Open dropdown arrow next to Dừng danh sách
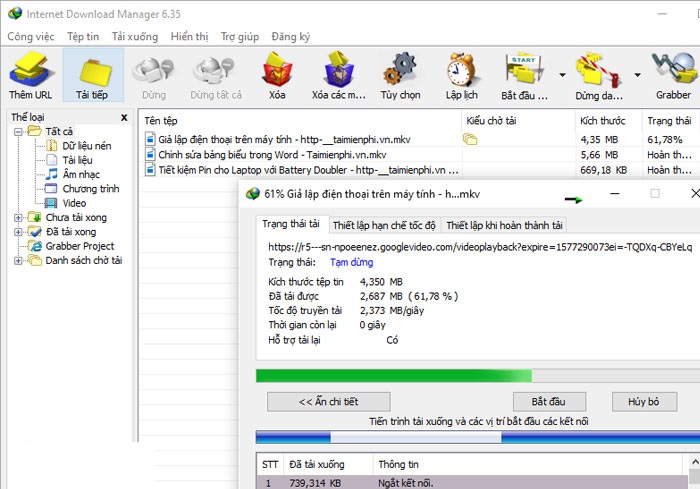Screen dimensions: 700x489 pyautogui.click(x=638, y=75)
